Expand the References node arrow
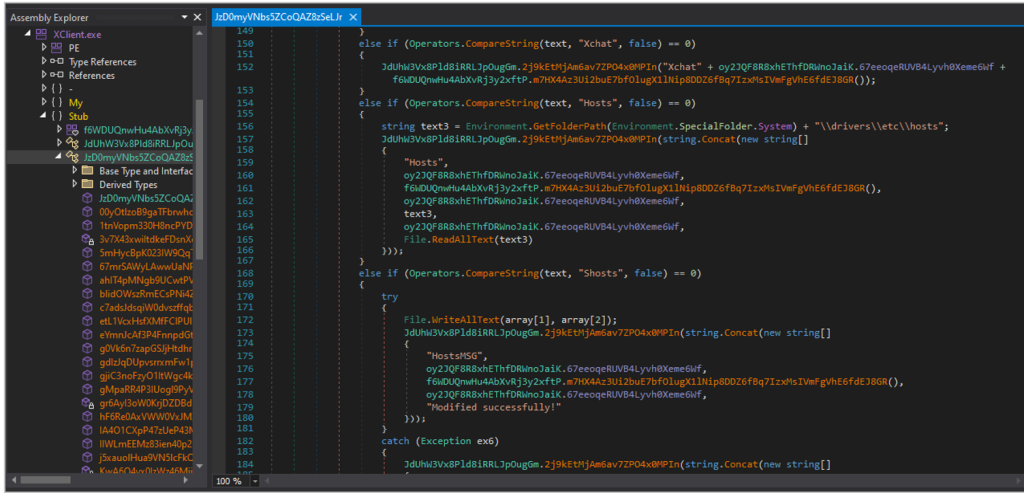 click(x=43, y=75)
